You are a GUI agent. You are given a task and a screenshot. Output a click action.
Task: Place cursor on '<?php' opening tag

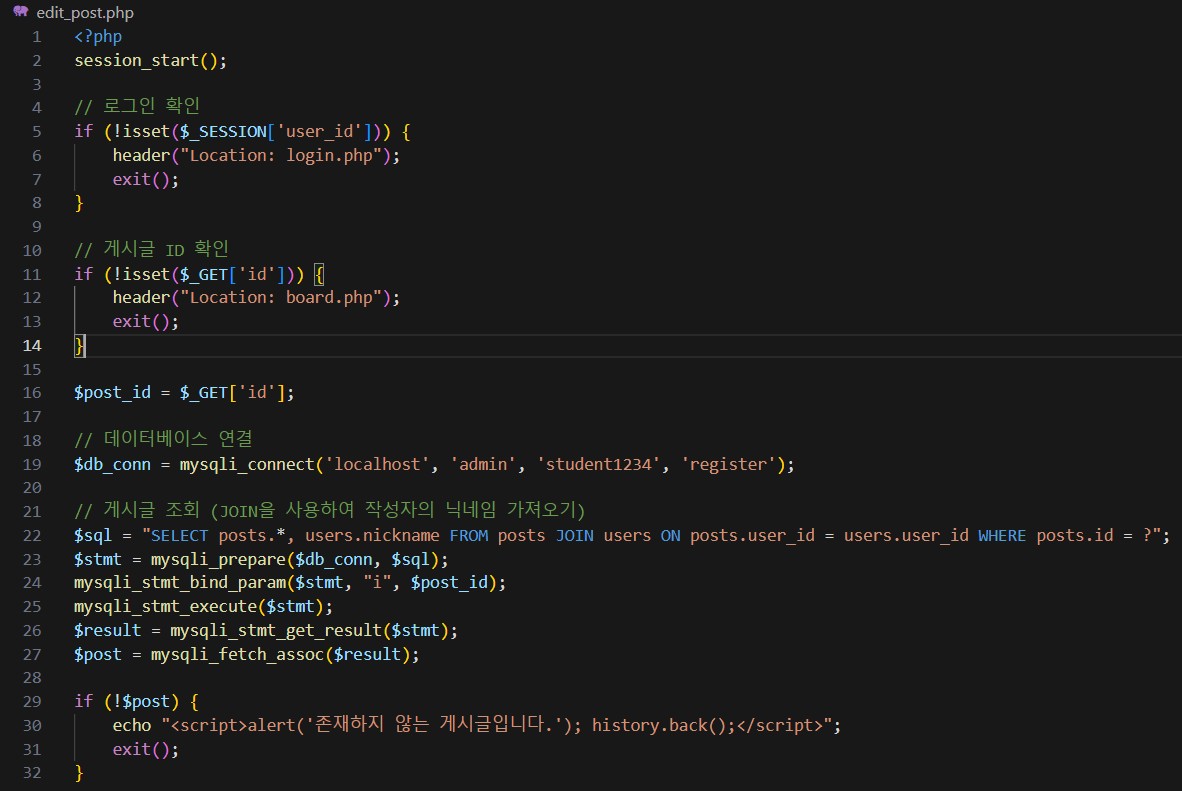pyautogui.click(x=98, y=36)
